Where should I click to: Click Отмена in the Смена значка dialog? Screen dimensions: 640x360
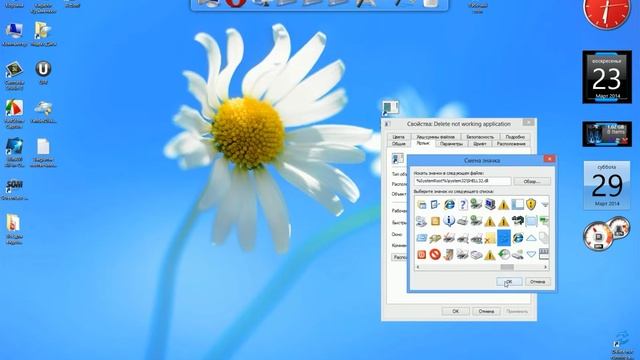pyautogui.click(x=538, y=282)
